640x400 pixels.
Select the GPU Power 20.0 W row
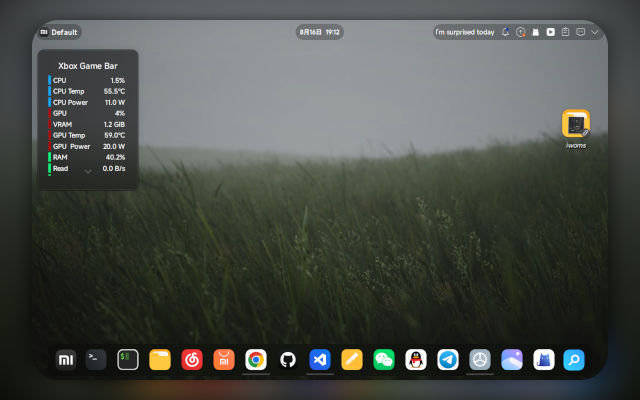[87, 146]
